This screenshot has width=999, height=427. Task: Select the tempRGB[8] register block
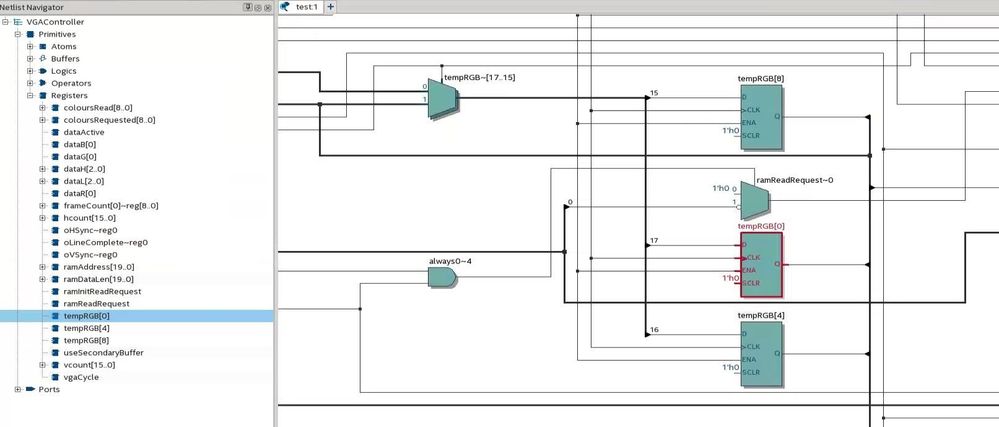tap(762, 118)
